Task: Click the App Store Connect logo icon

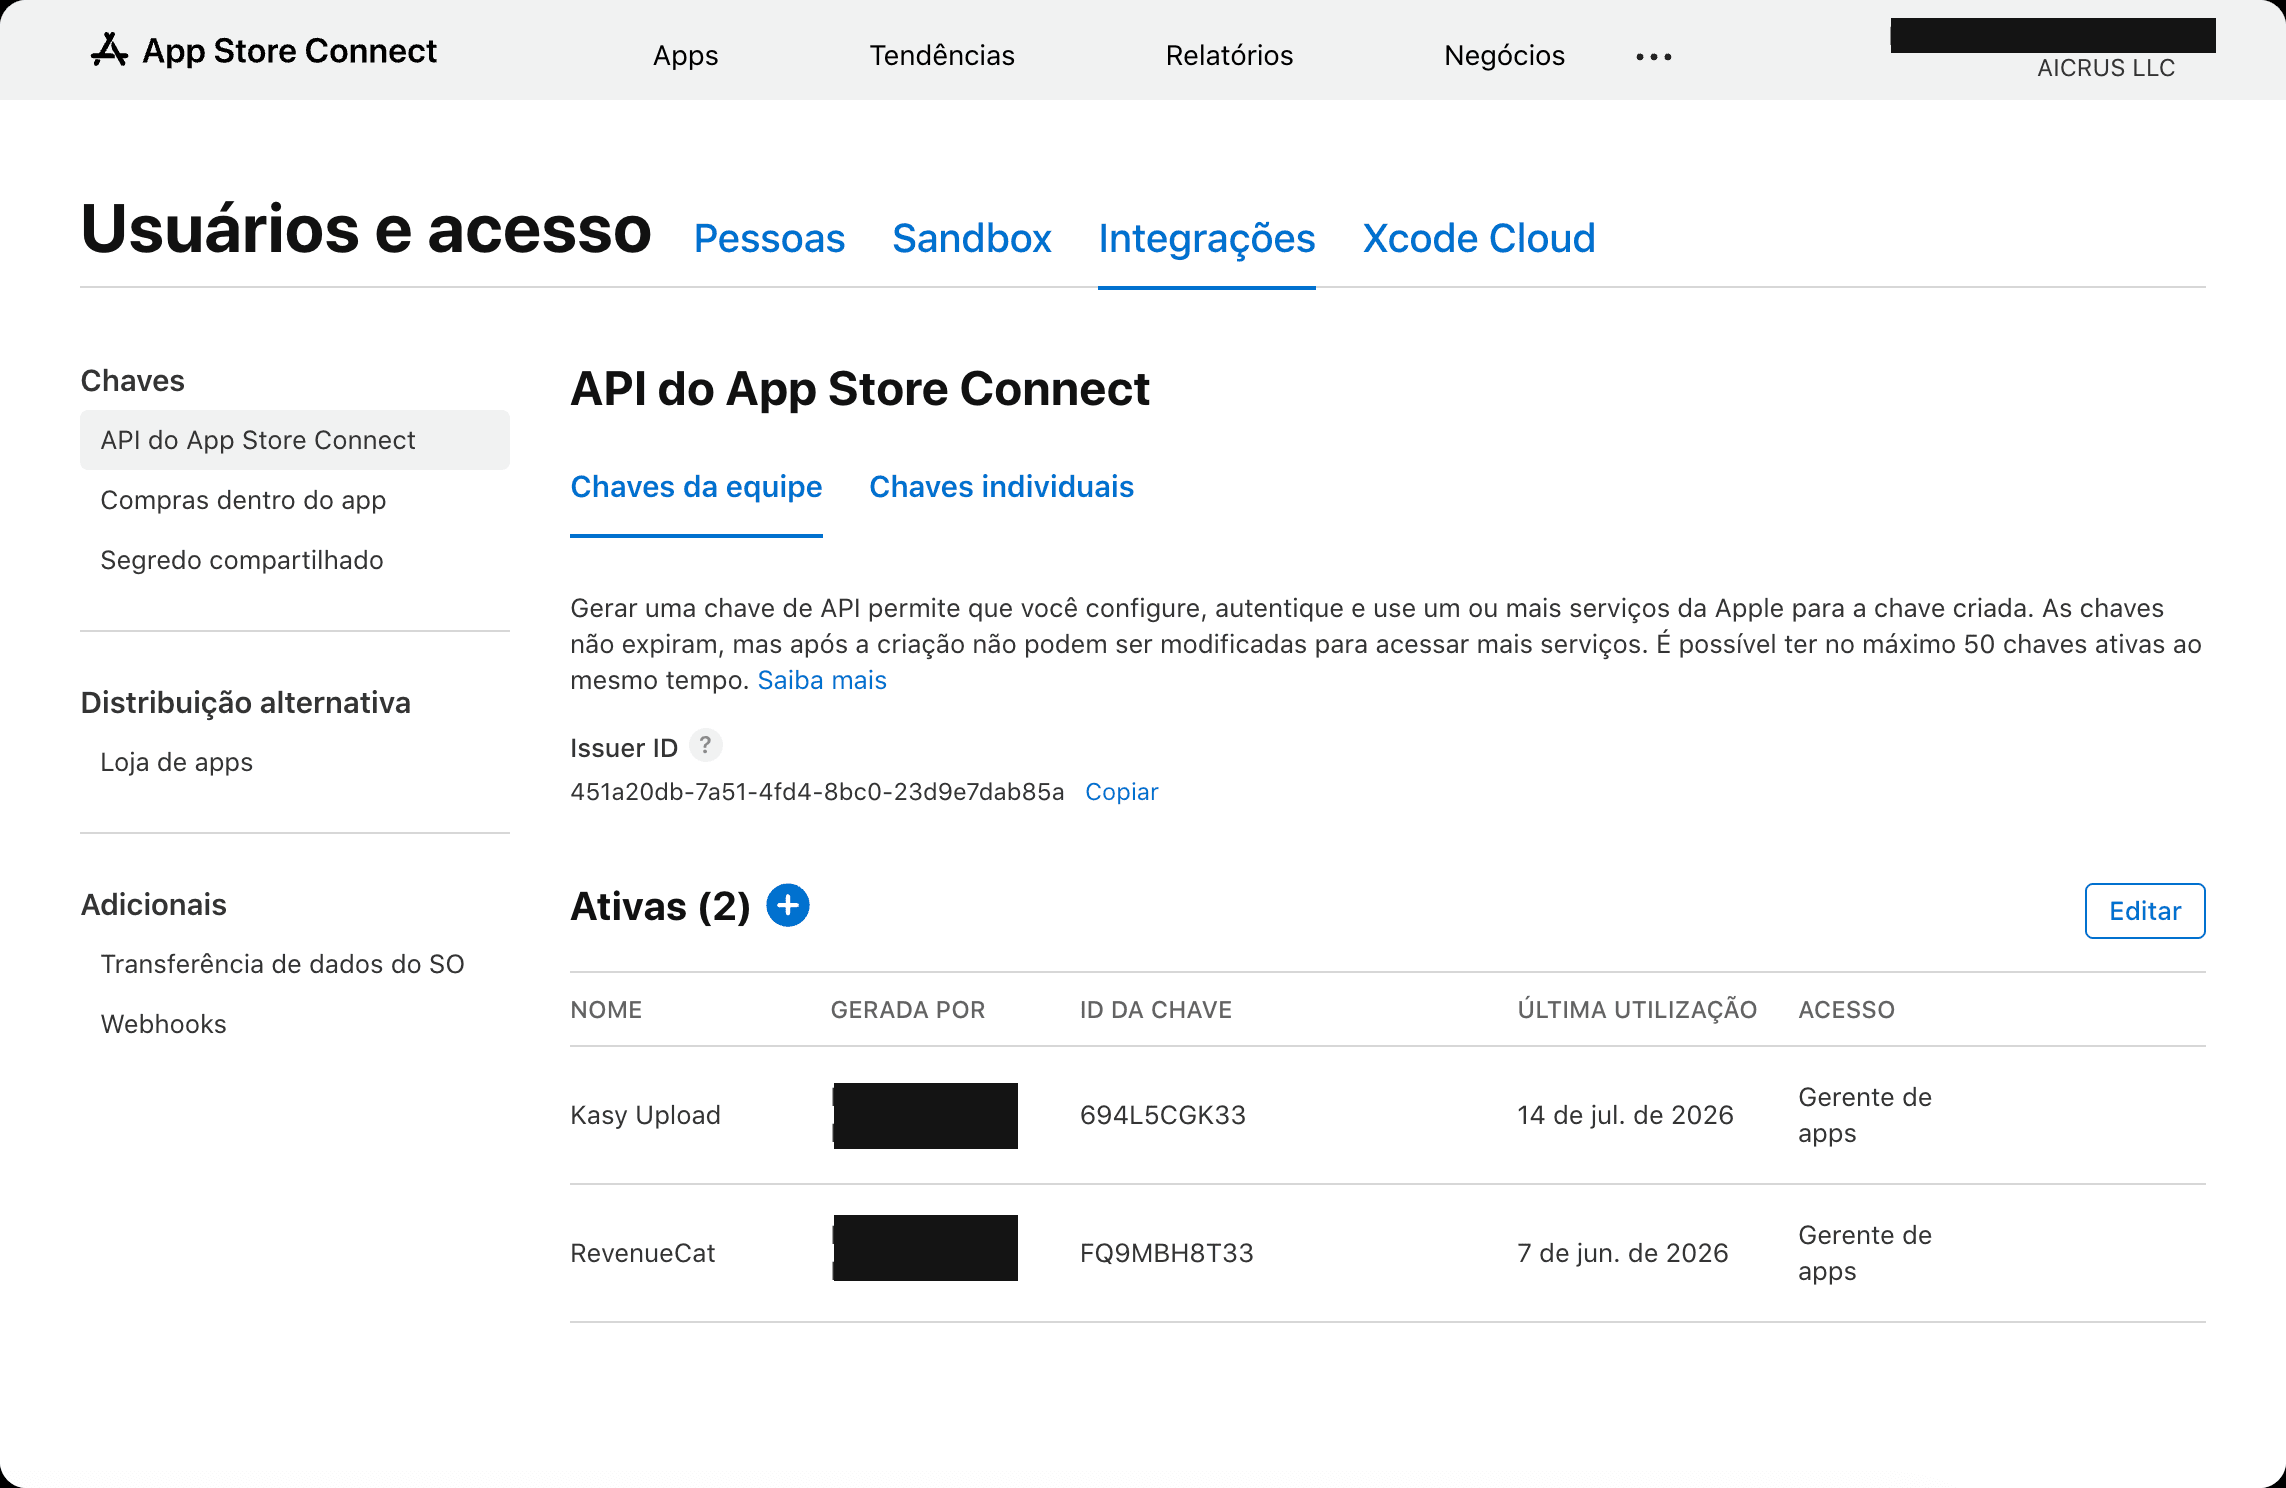Action: click(x=109, y=49)
